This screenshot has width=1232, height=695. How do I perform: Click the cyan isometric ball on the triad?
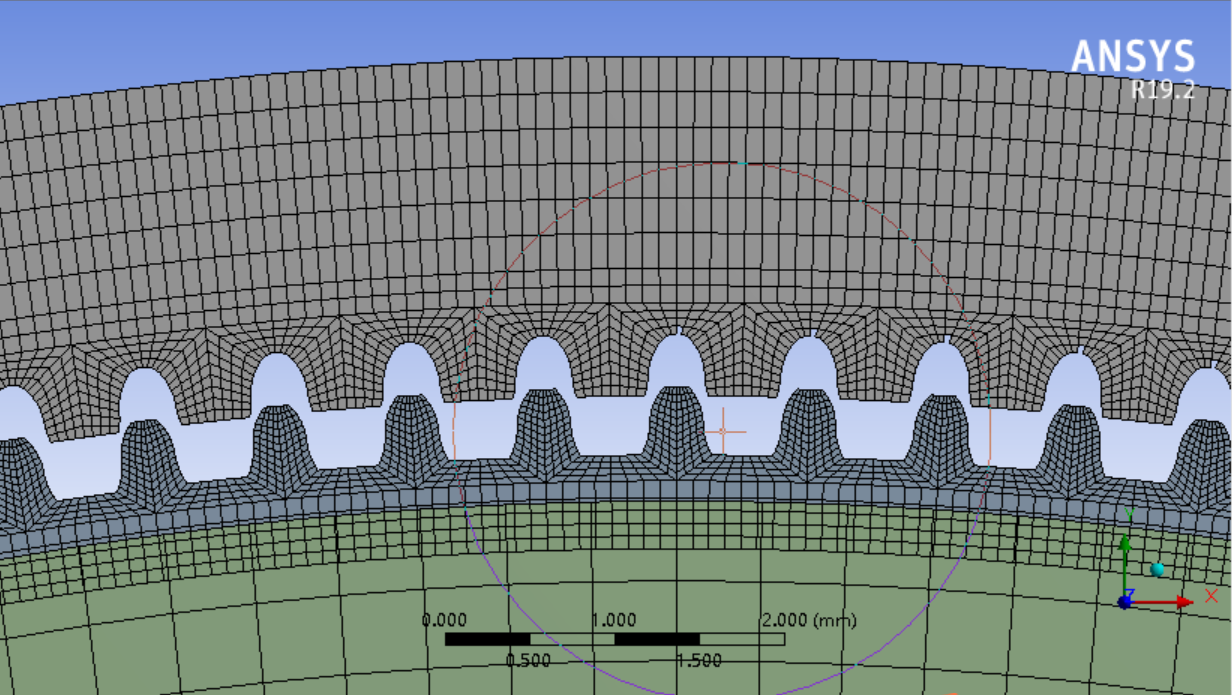(x=1158, y=570)
